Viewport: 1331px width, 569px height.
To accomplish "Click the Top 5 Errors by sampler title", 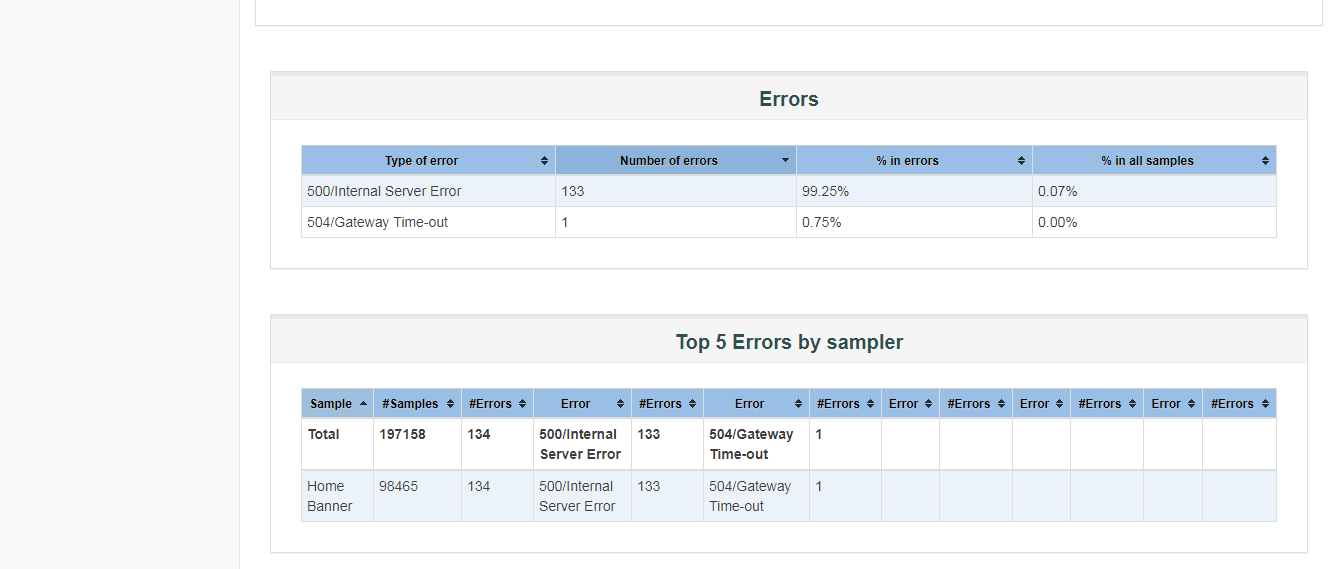I will click(x=789, y=342).
